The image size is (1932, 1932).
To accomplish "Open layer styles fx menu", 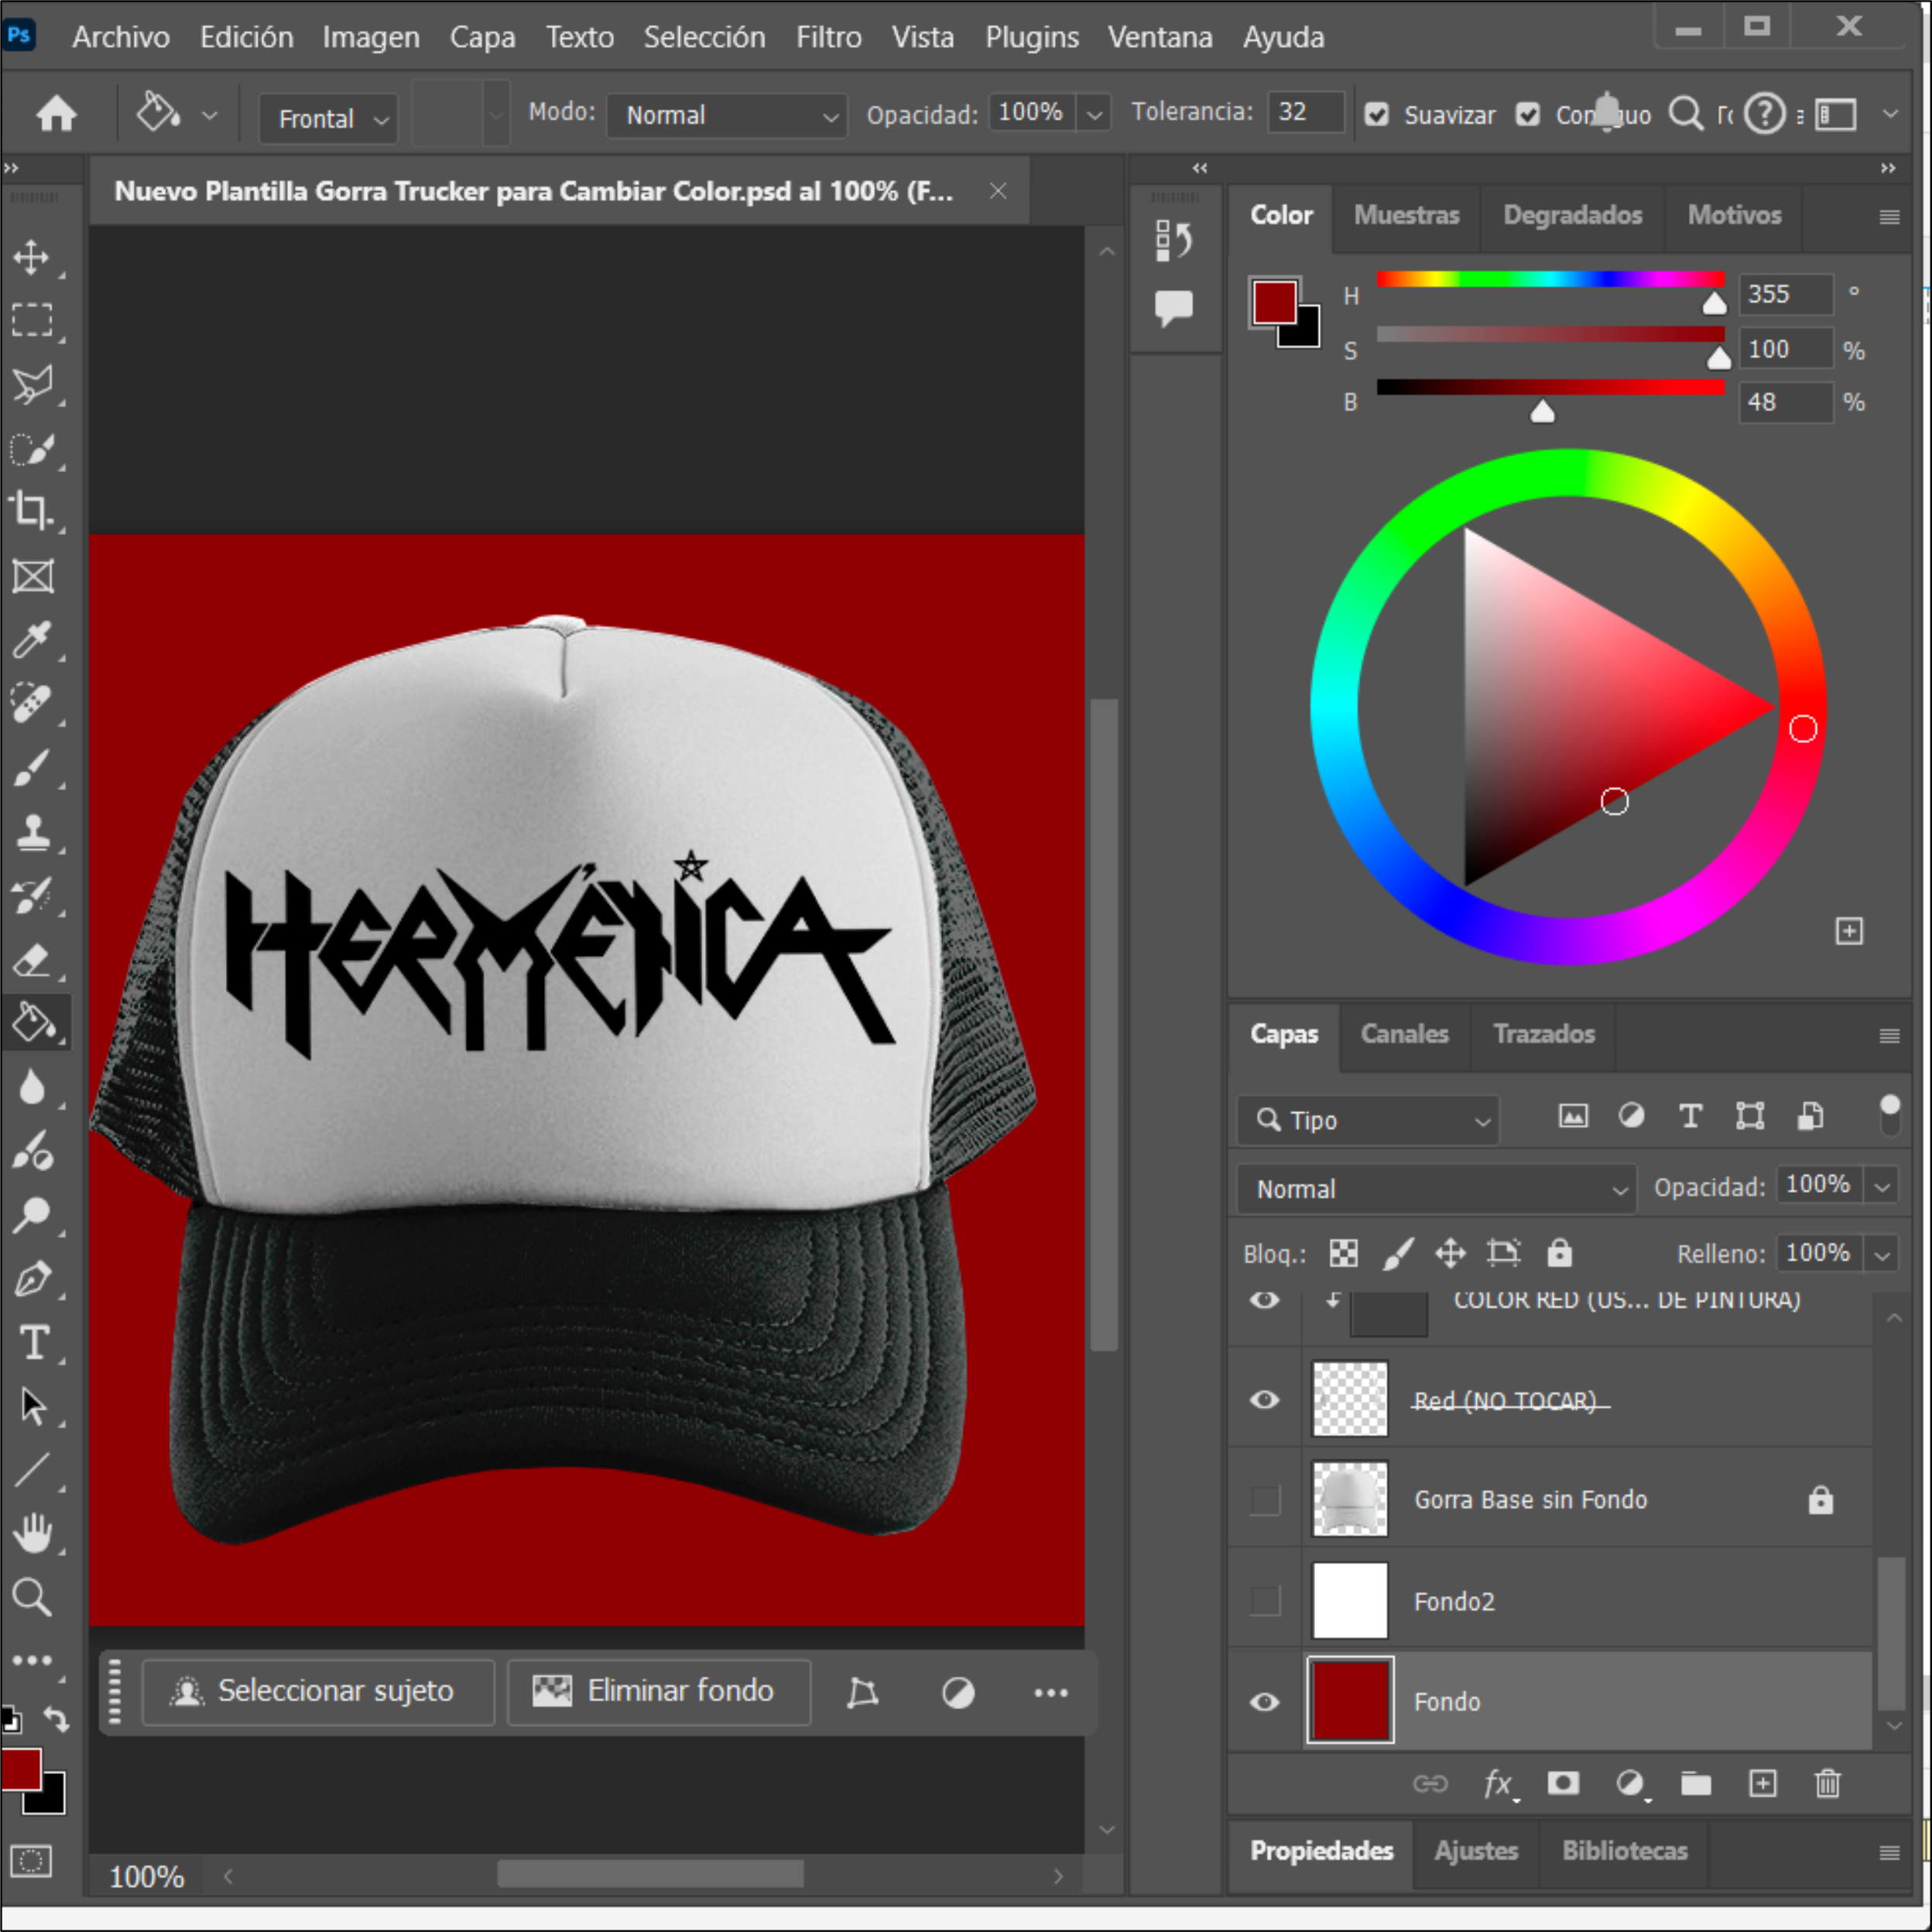I will [1499, 1783].
